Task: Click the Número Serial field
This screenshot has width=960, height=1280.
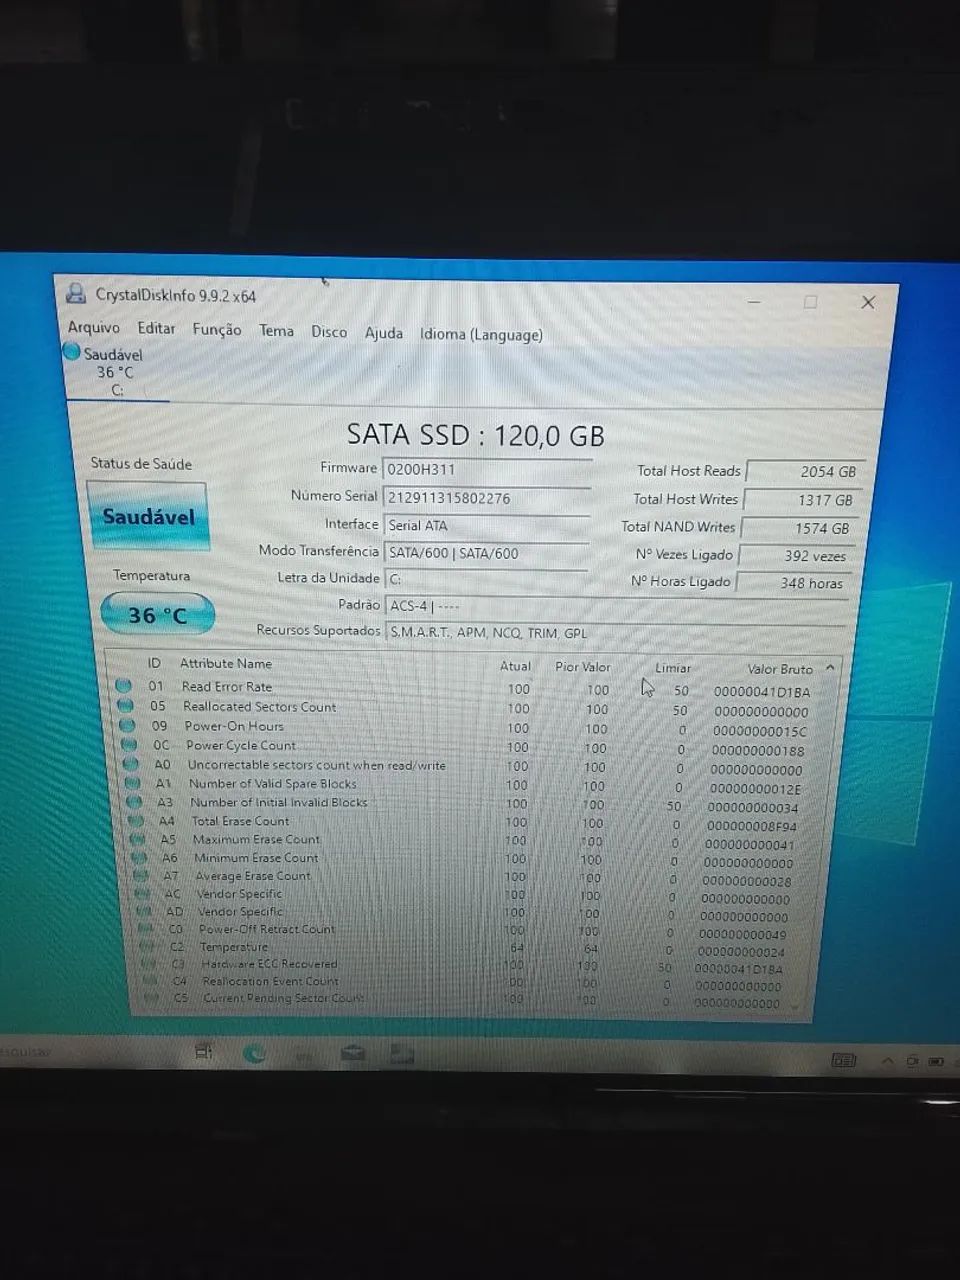Action: [x=486, y=497]
